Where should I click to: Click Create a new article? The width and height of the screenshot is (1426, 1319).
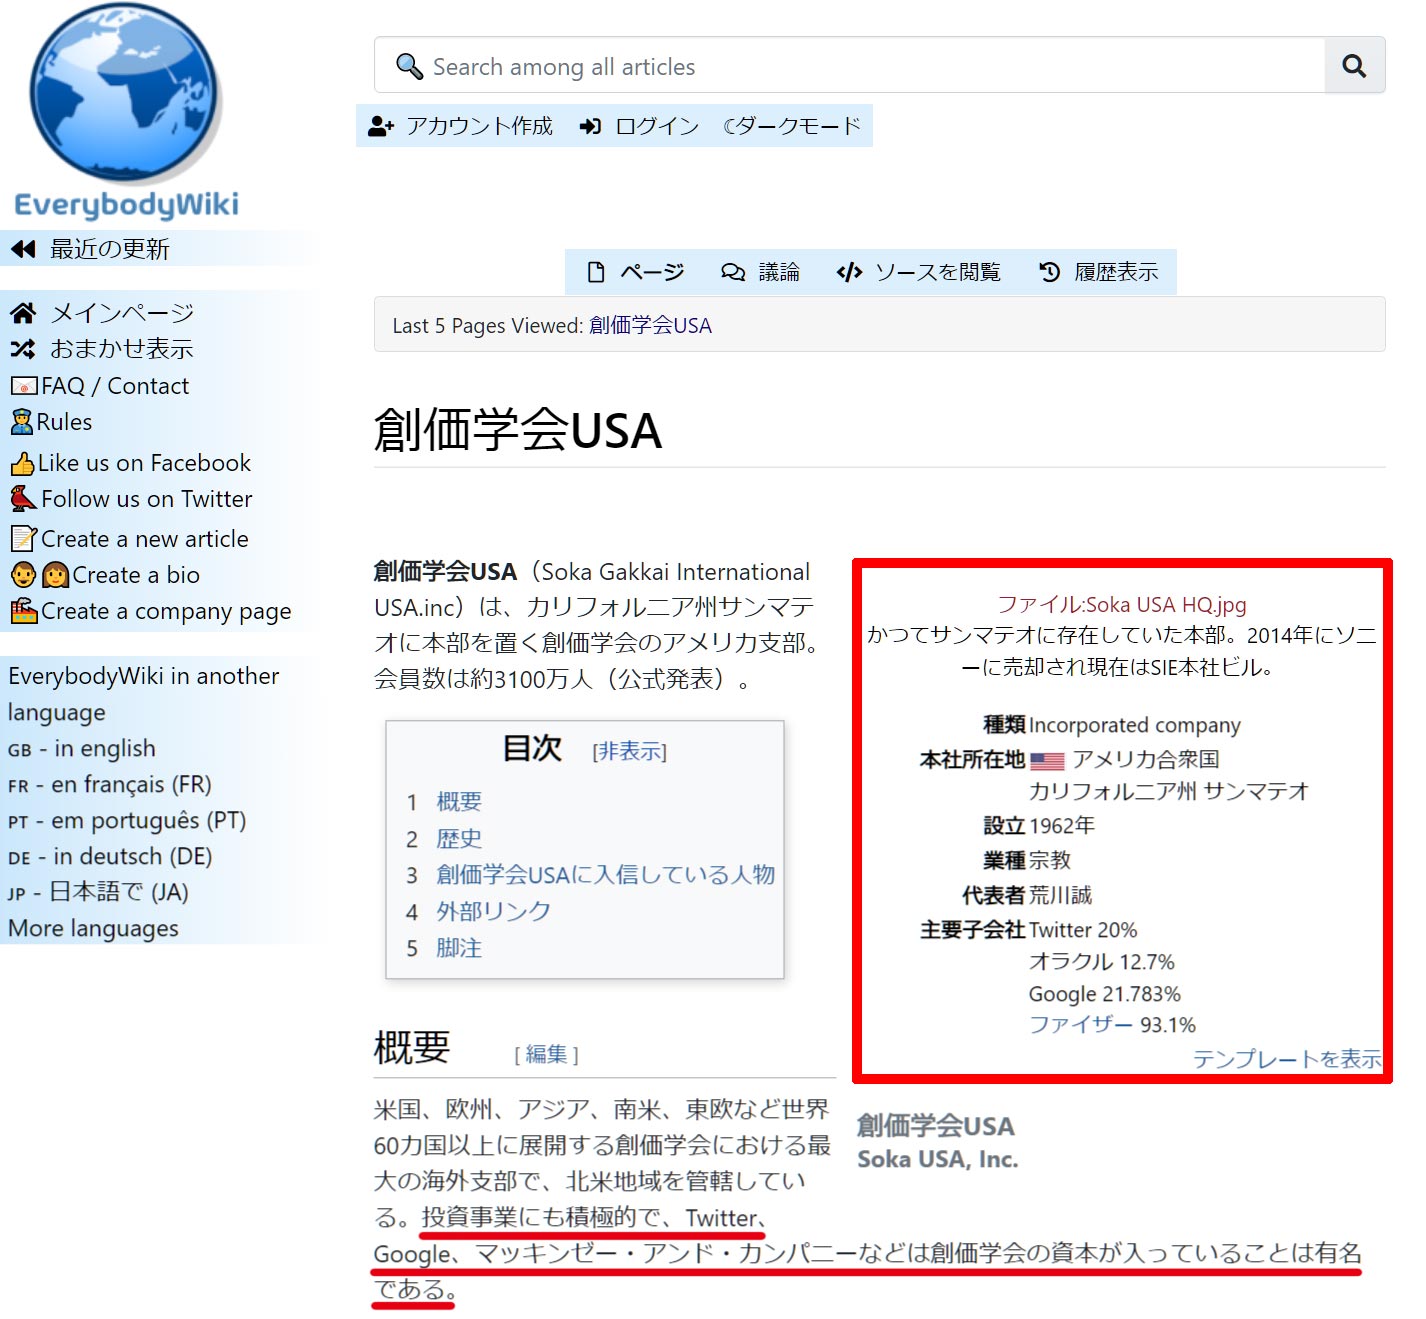[145, 539]
